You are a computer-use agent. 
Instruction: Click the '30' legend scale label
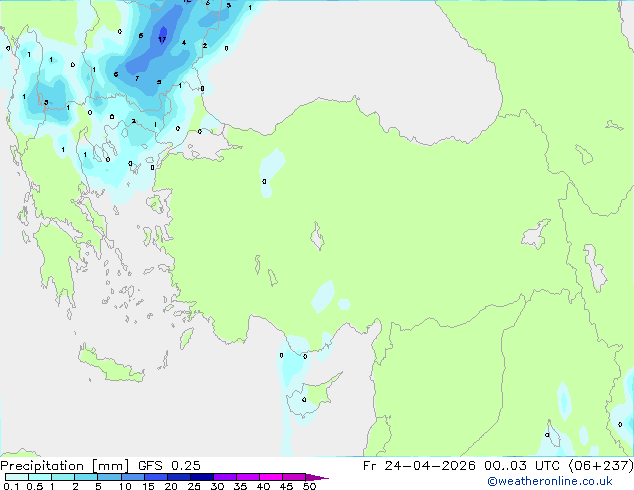[x=217, y=486]
